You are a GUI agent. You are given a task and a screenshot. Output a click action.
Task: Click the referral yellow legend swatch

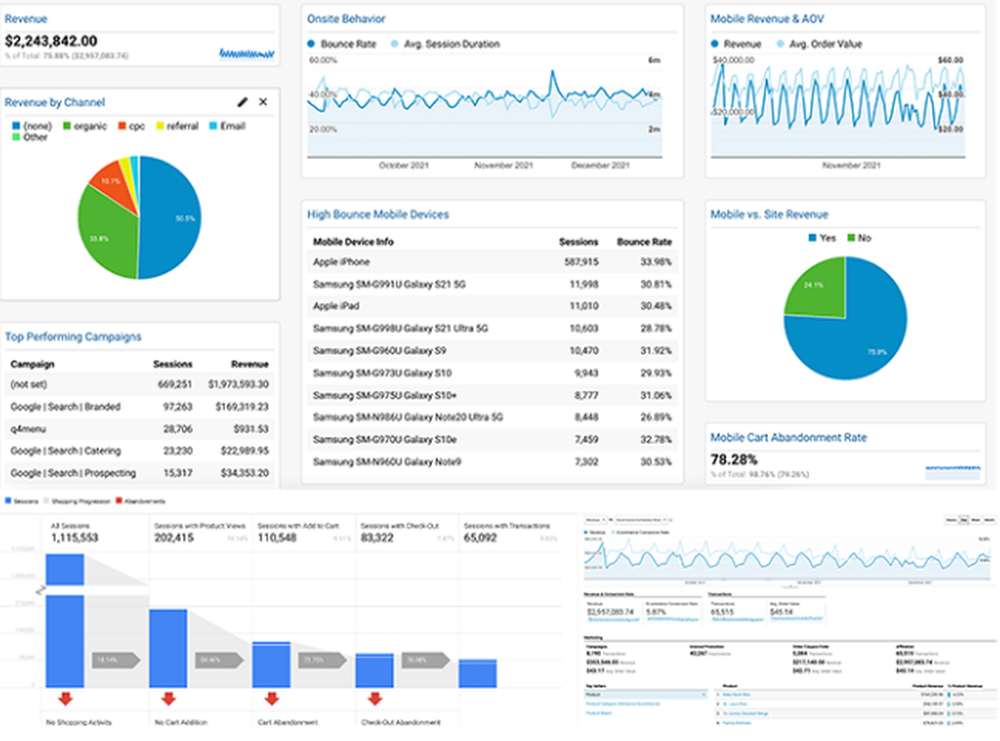(160, 126)
